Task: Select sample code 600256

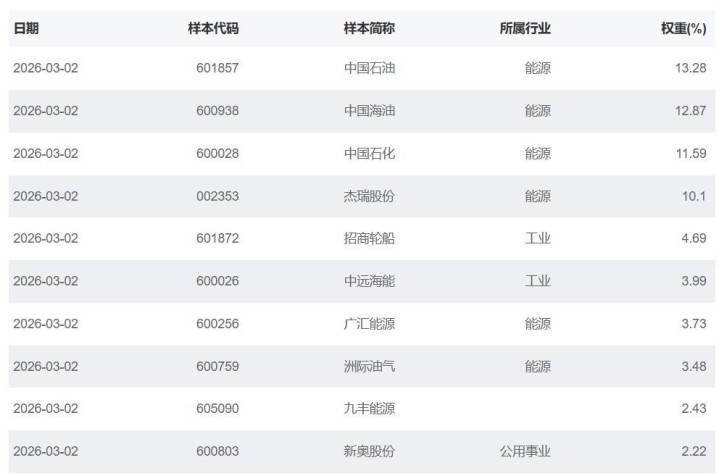Action: (217, 323)
